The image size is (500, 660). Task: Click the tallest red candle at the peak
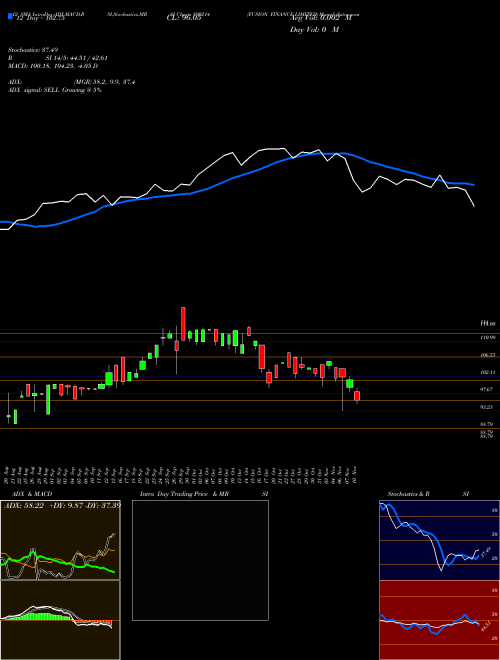183,324
